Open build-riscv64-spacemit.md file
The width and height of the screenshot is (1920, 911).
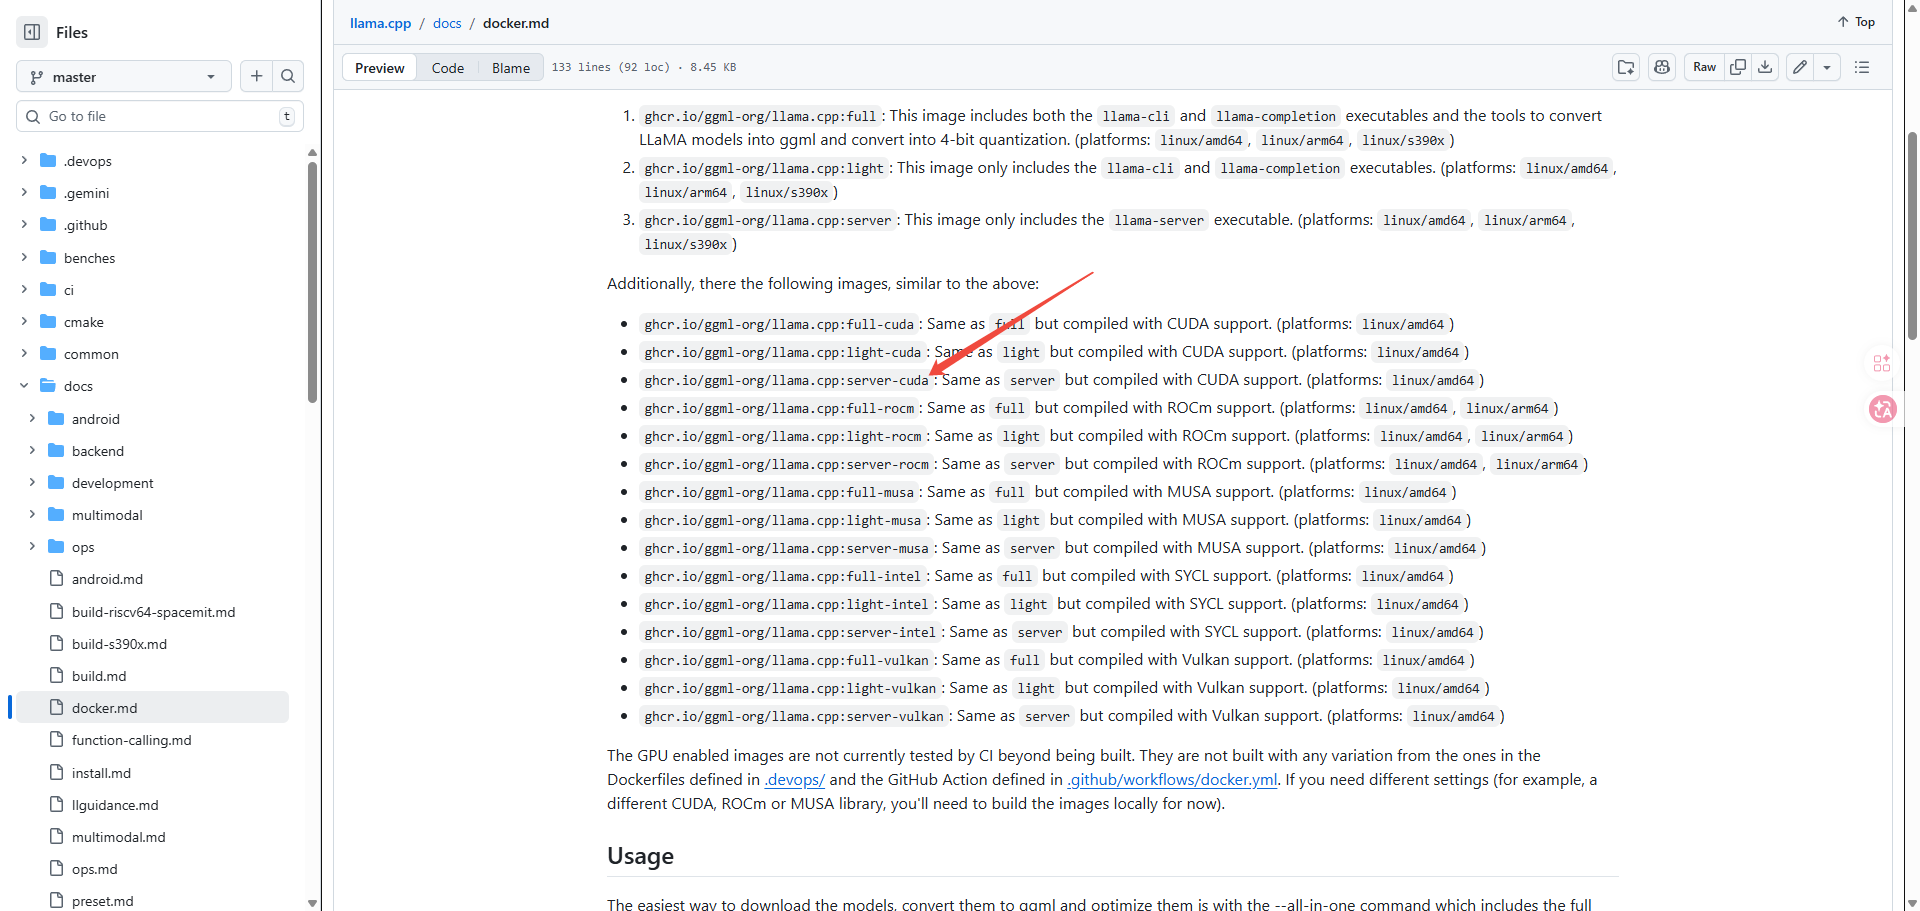[153, 612]
